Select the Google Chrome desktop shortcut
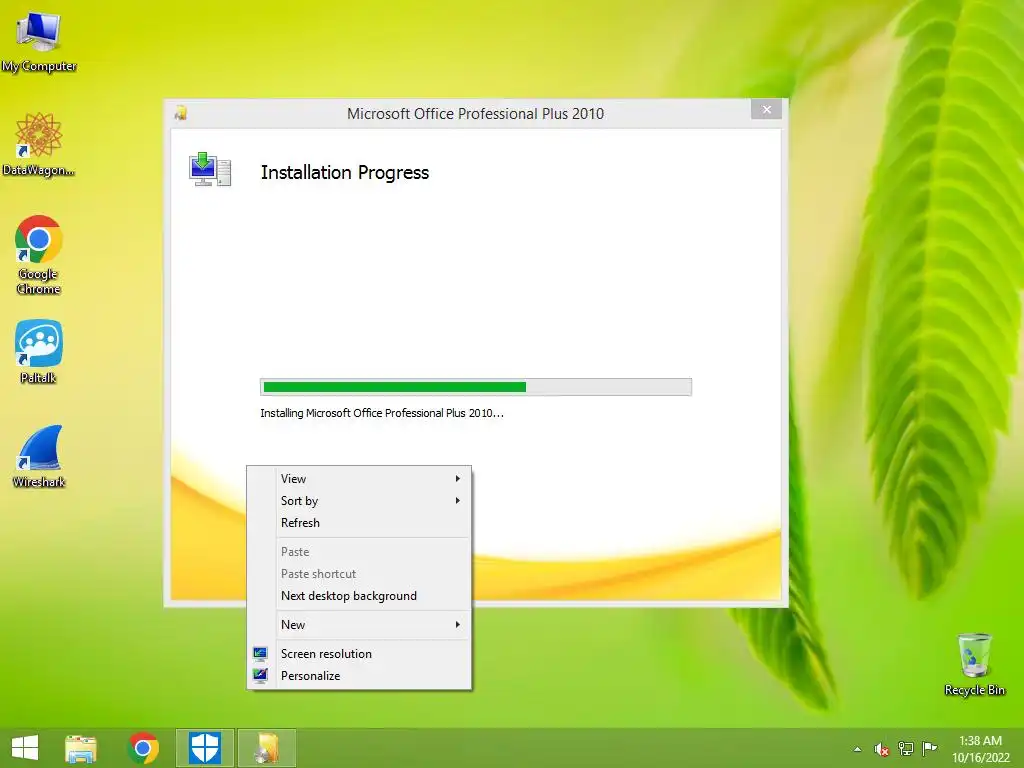This screenshot has width=1024, height=768. click(x=39, y=254)
